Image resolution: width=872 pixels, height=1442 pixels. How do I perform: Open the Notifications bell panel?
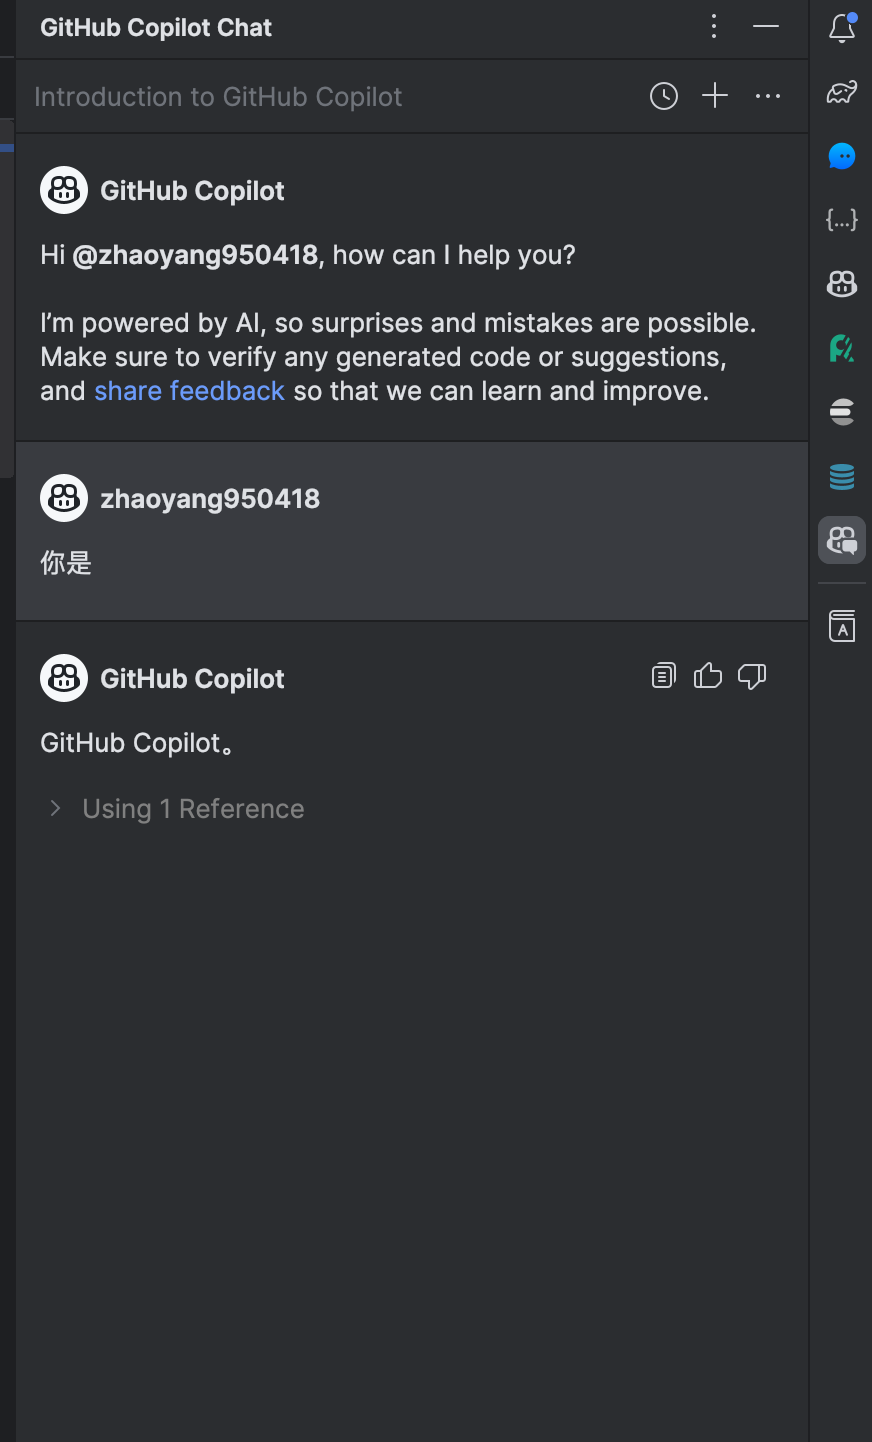(x=842, y=28)
